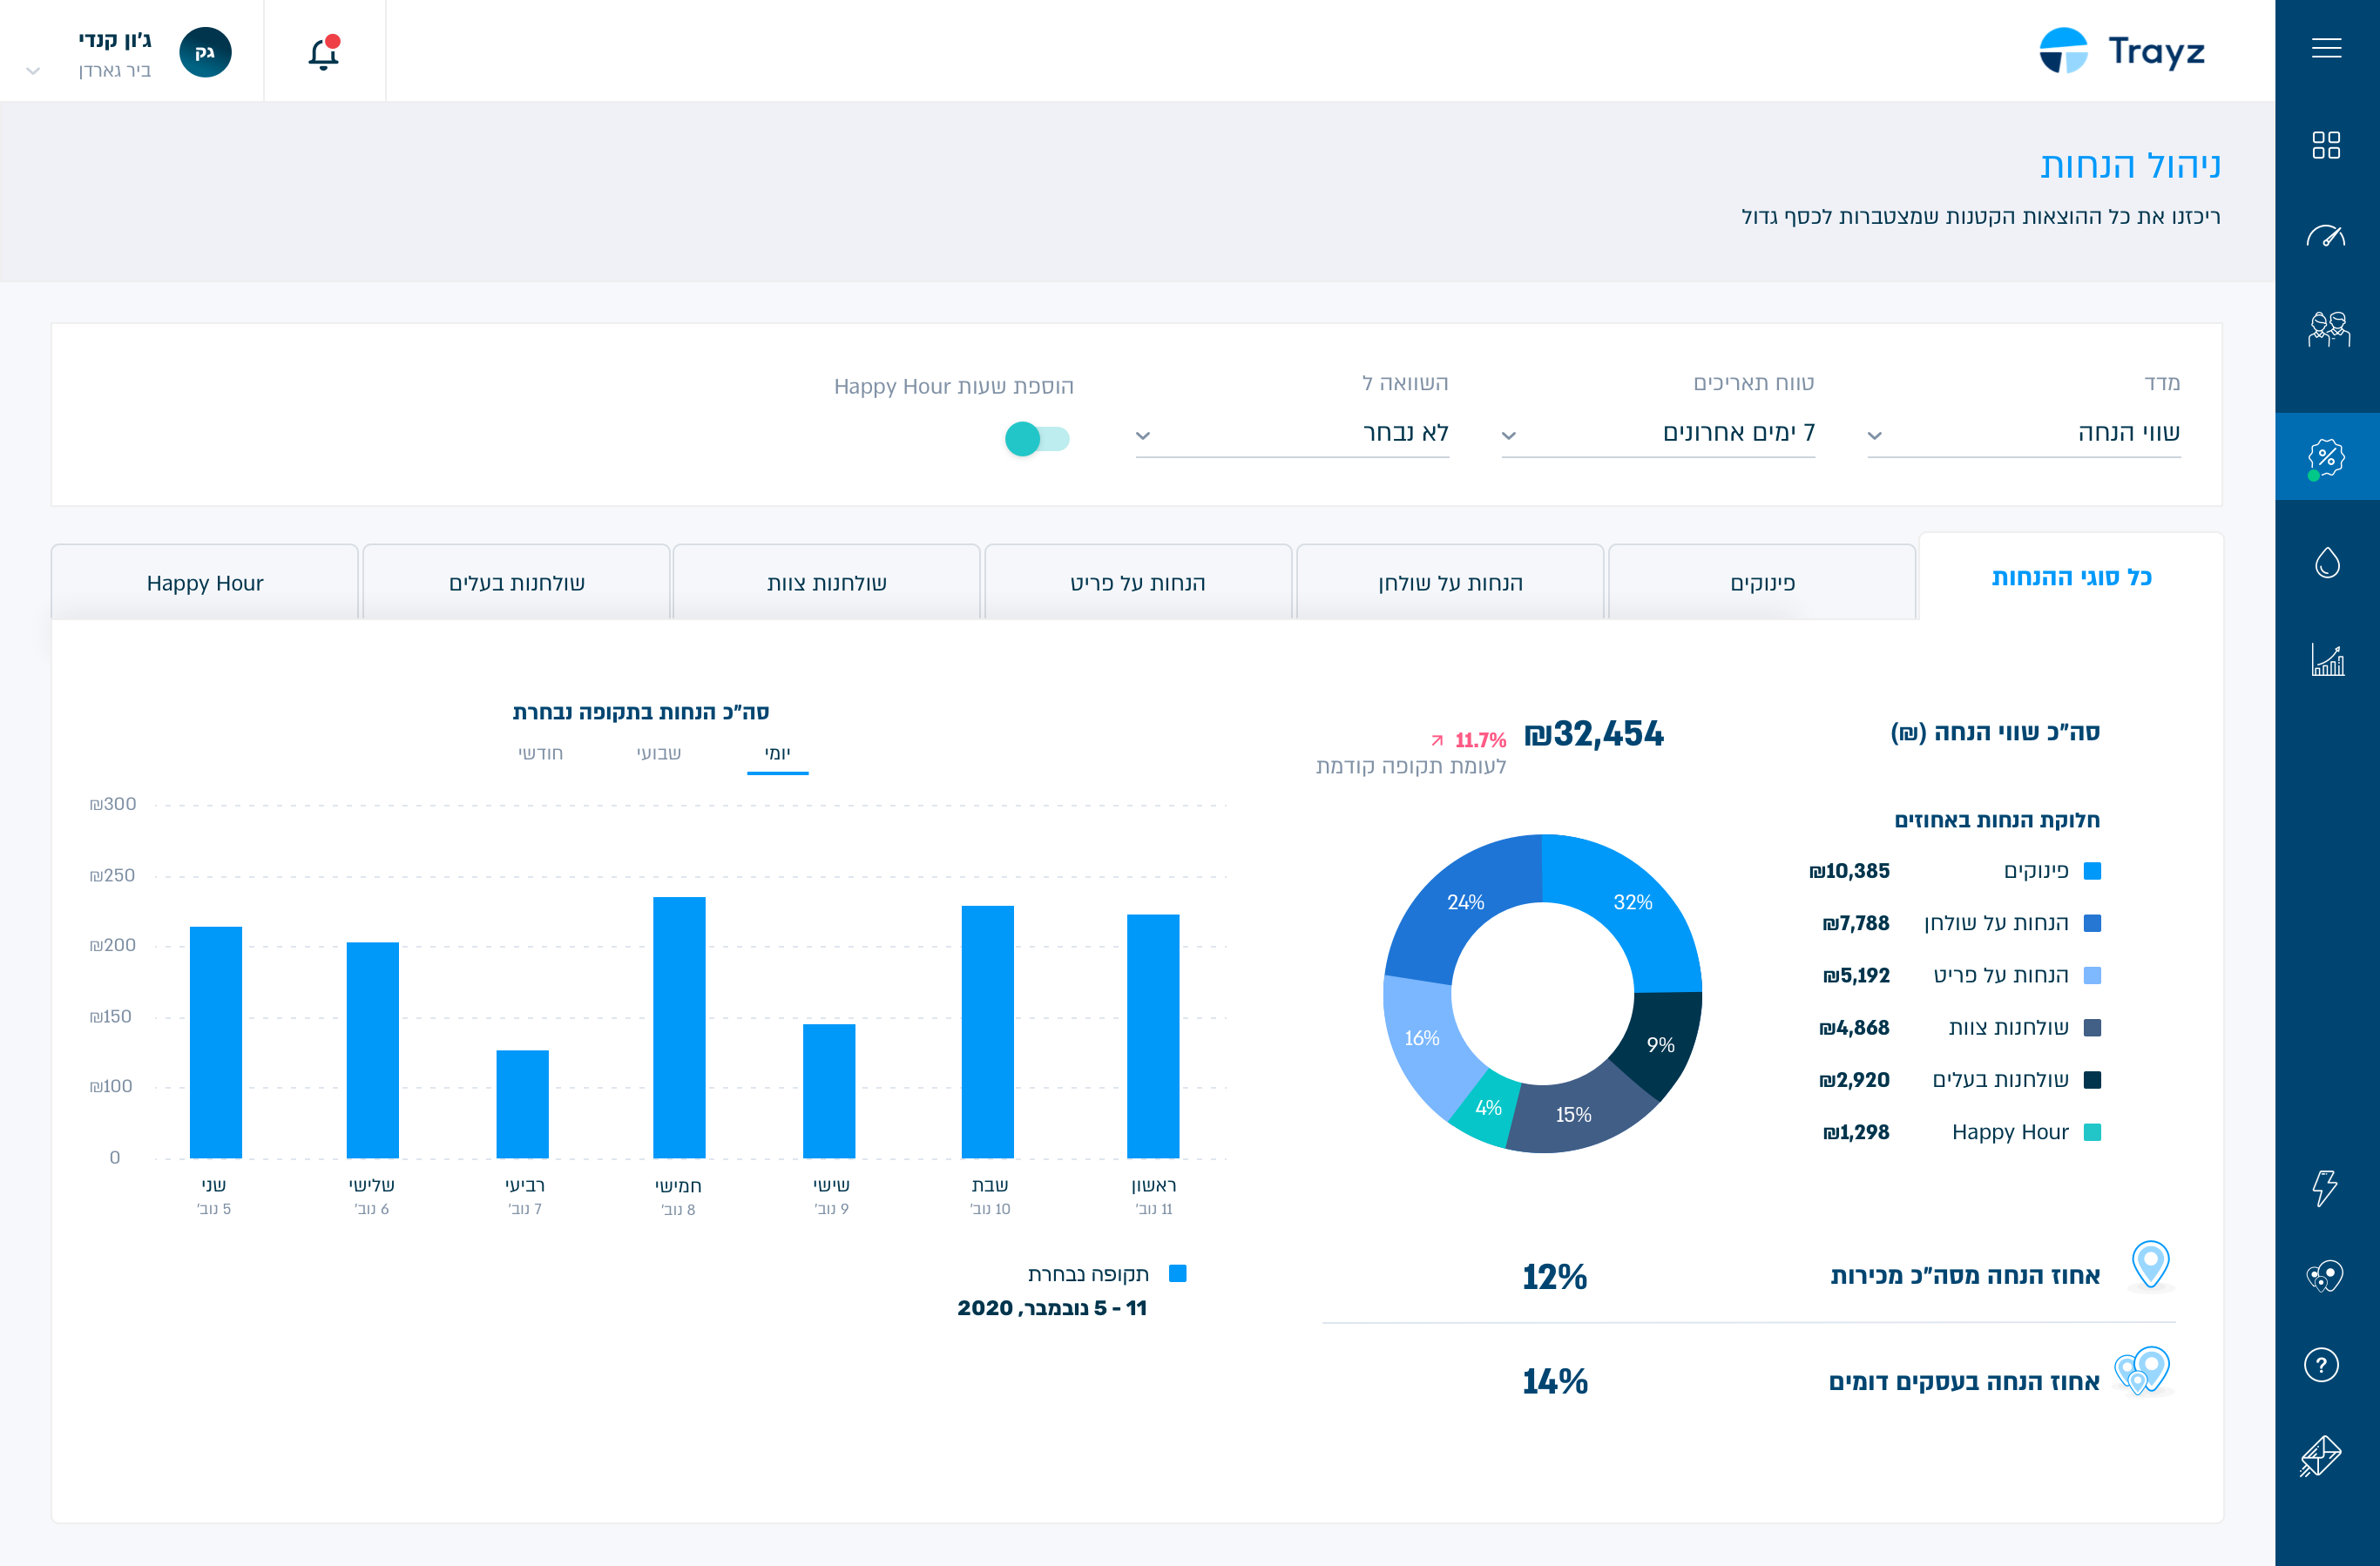This screenshot has height=1566, width=2380.
Task: Click the user avatar with initials גק
Action: click(x=205, y=52)
